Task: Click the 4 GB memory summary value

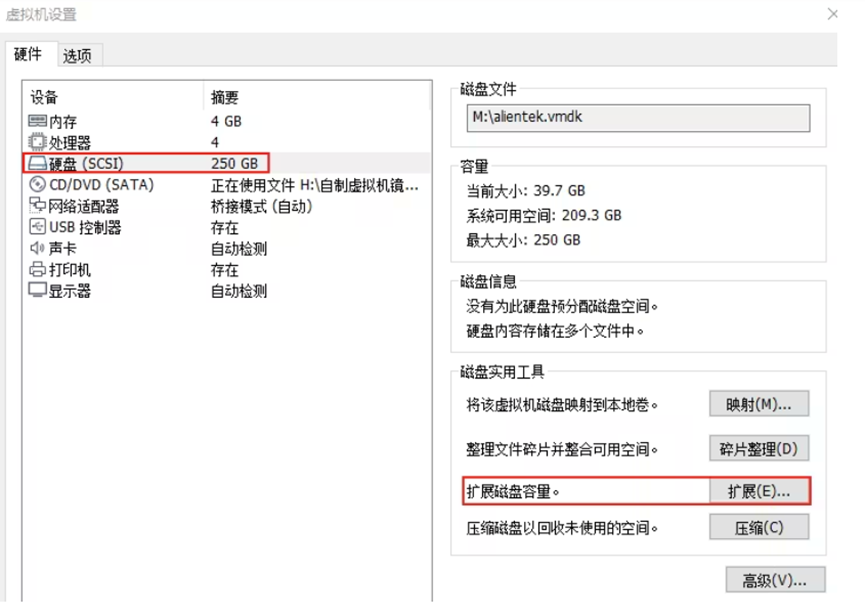Action: pos(226,121)
